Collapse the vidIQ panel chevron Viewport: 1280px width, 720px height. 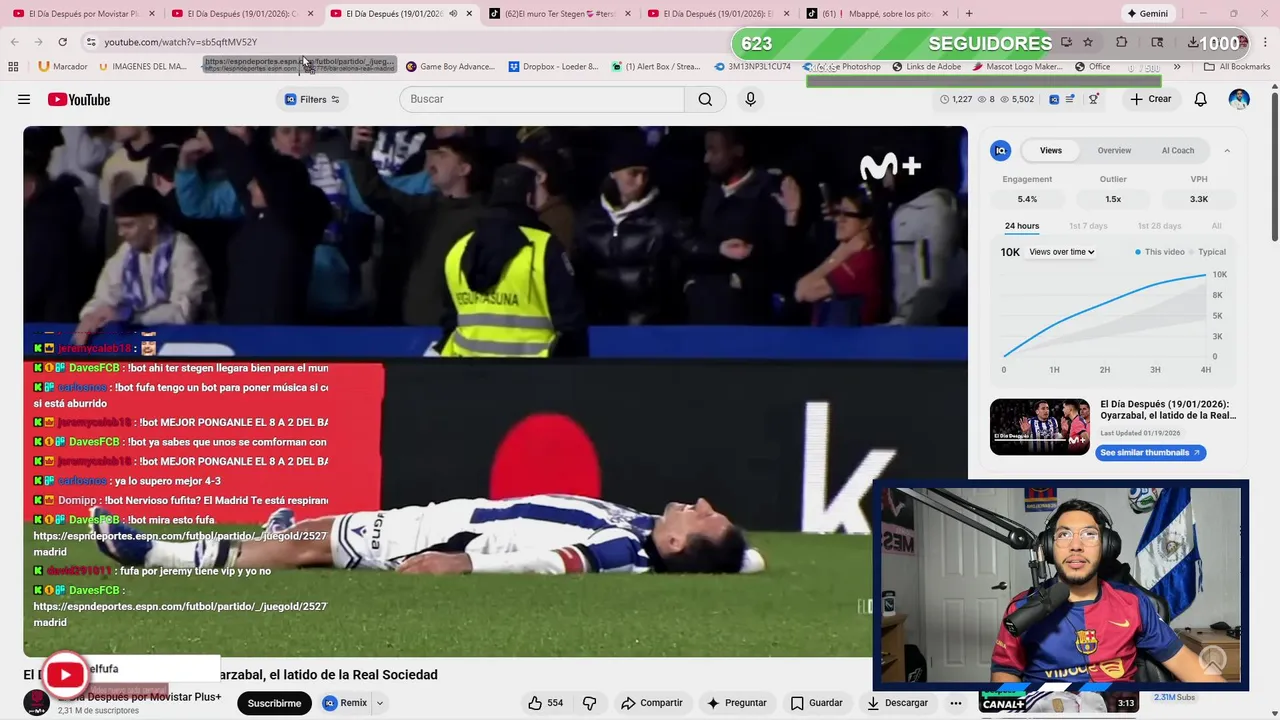1227,151
